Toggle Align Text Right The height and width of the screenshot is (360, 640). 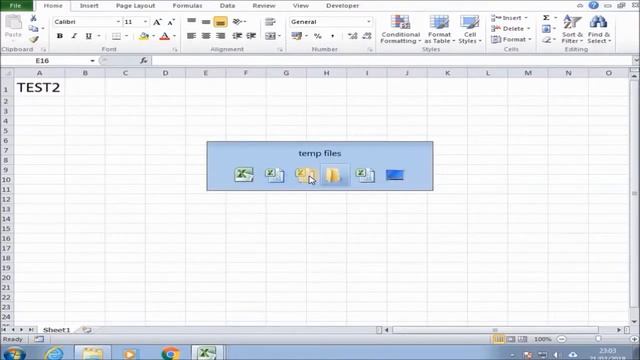[220, 36]
